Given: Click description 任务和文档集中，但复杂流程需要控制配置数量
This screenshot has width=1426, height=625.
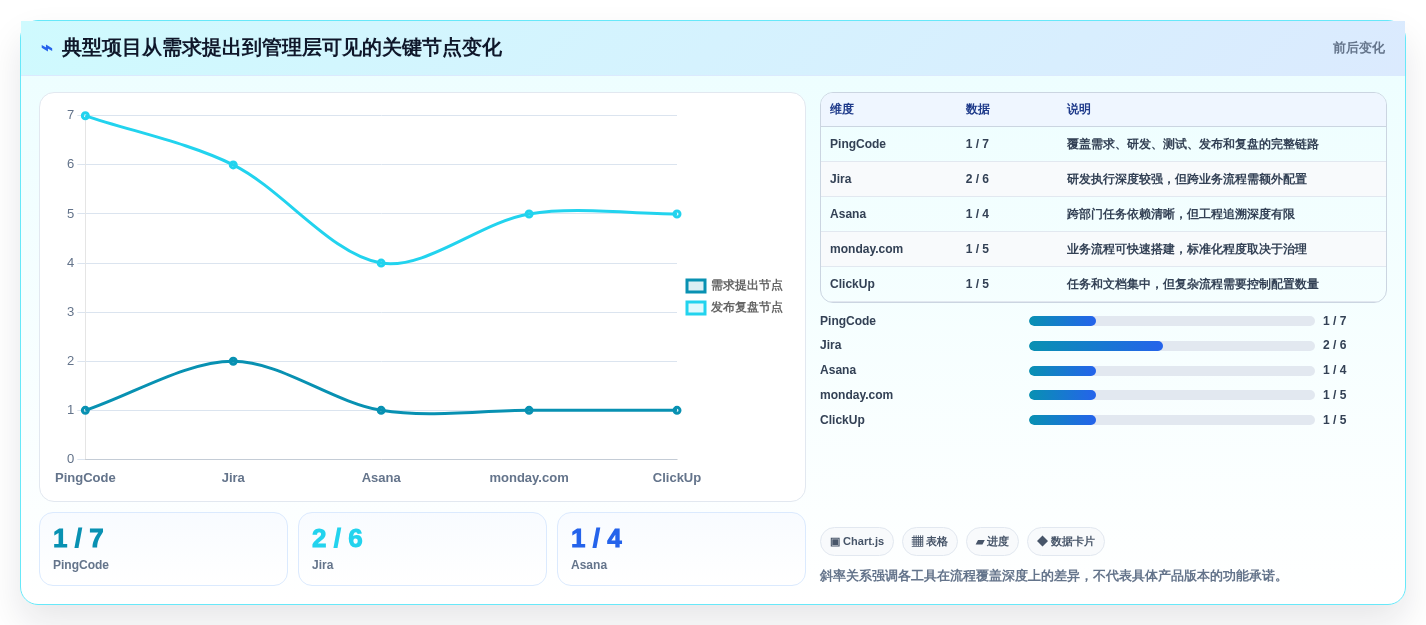Looking at the screenshot, I should tap(1193, 284).
